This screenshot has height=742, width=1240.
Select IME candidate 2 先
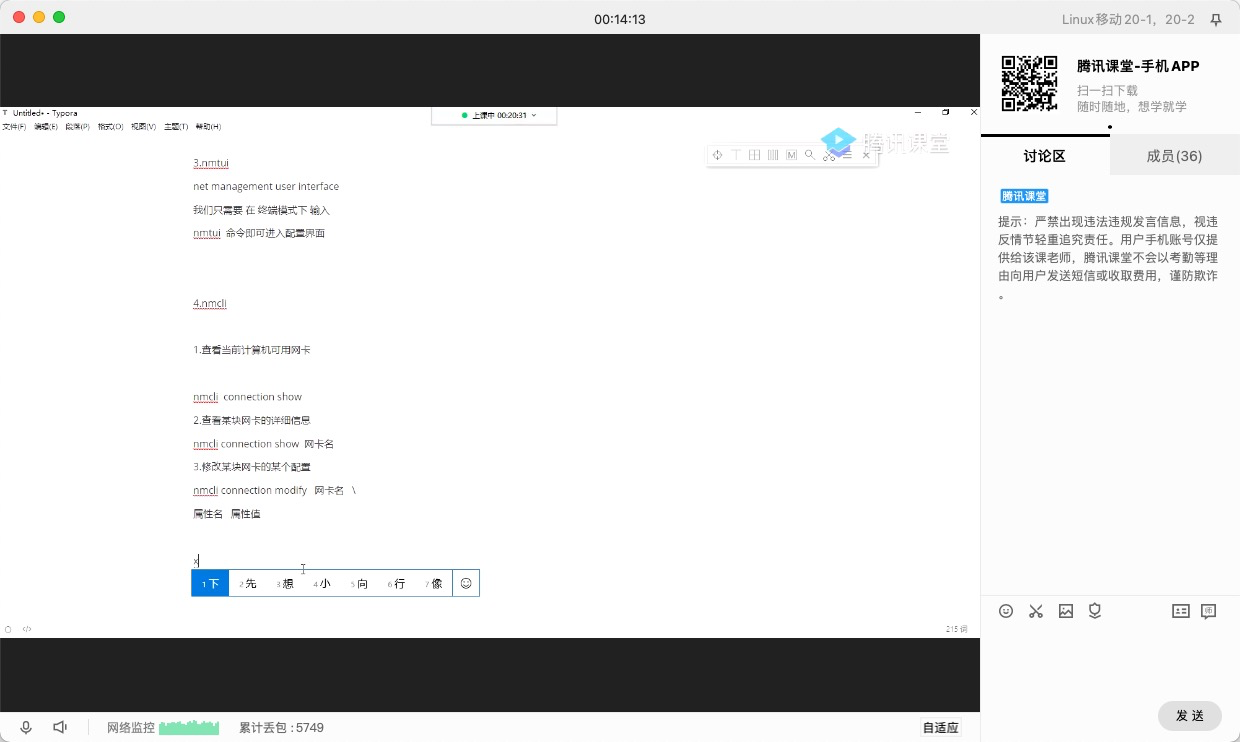coord(248,583)
